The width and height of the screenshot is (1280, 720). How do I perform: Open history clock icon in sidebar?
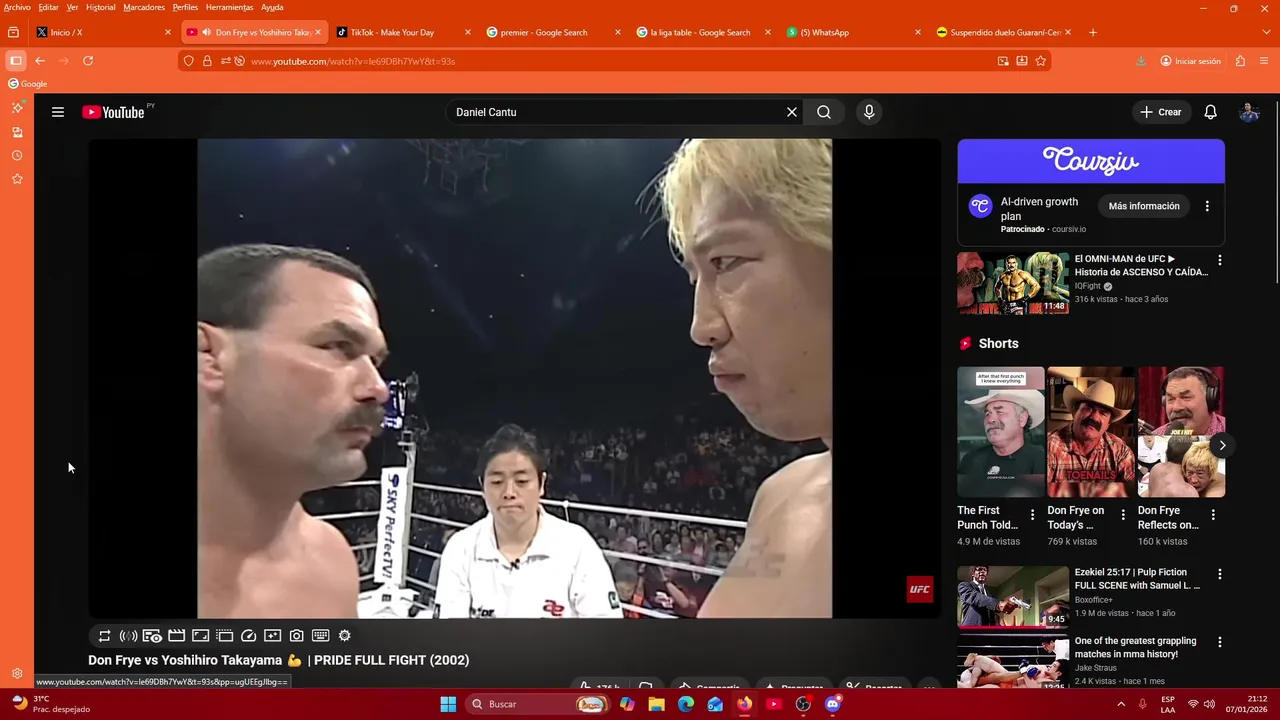(x=17, y=156)
